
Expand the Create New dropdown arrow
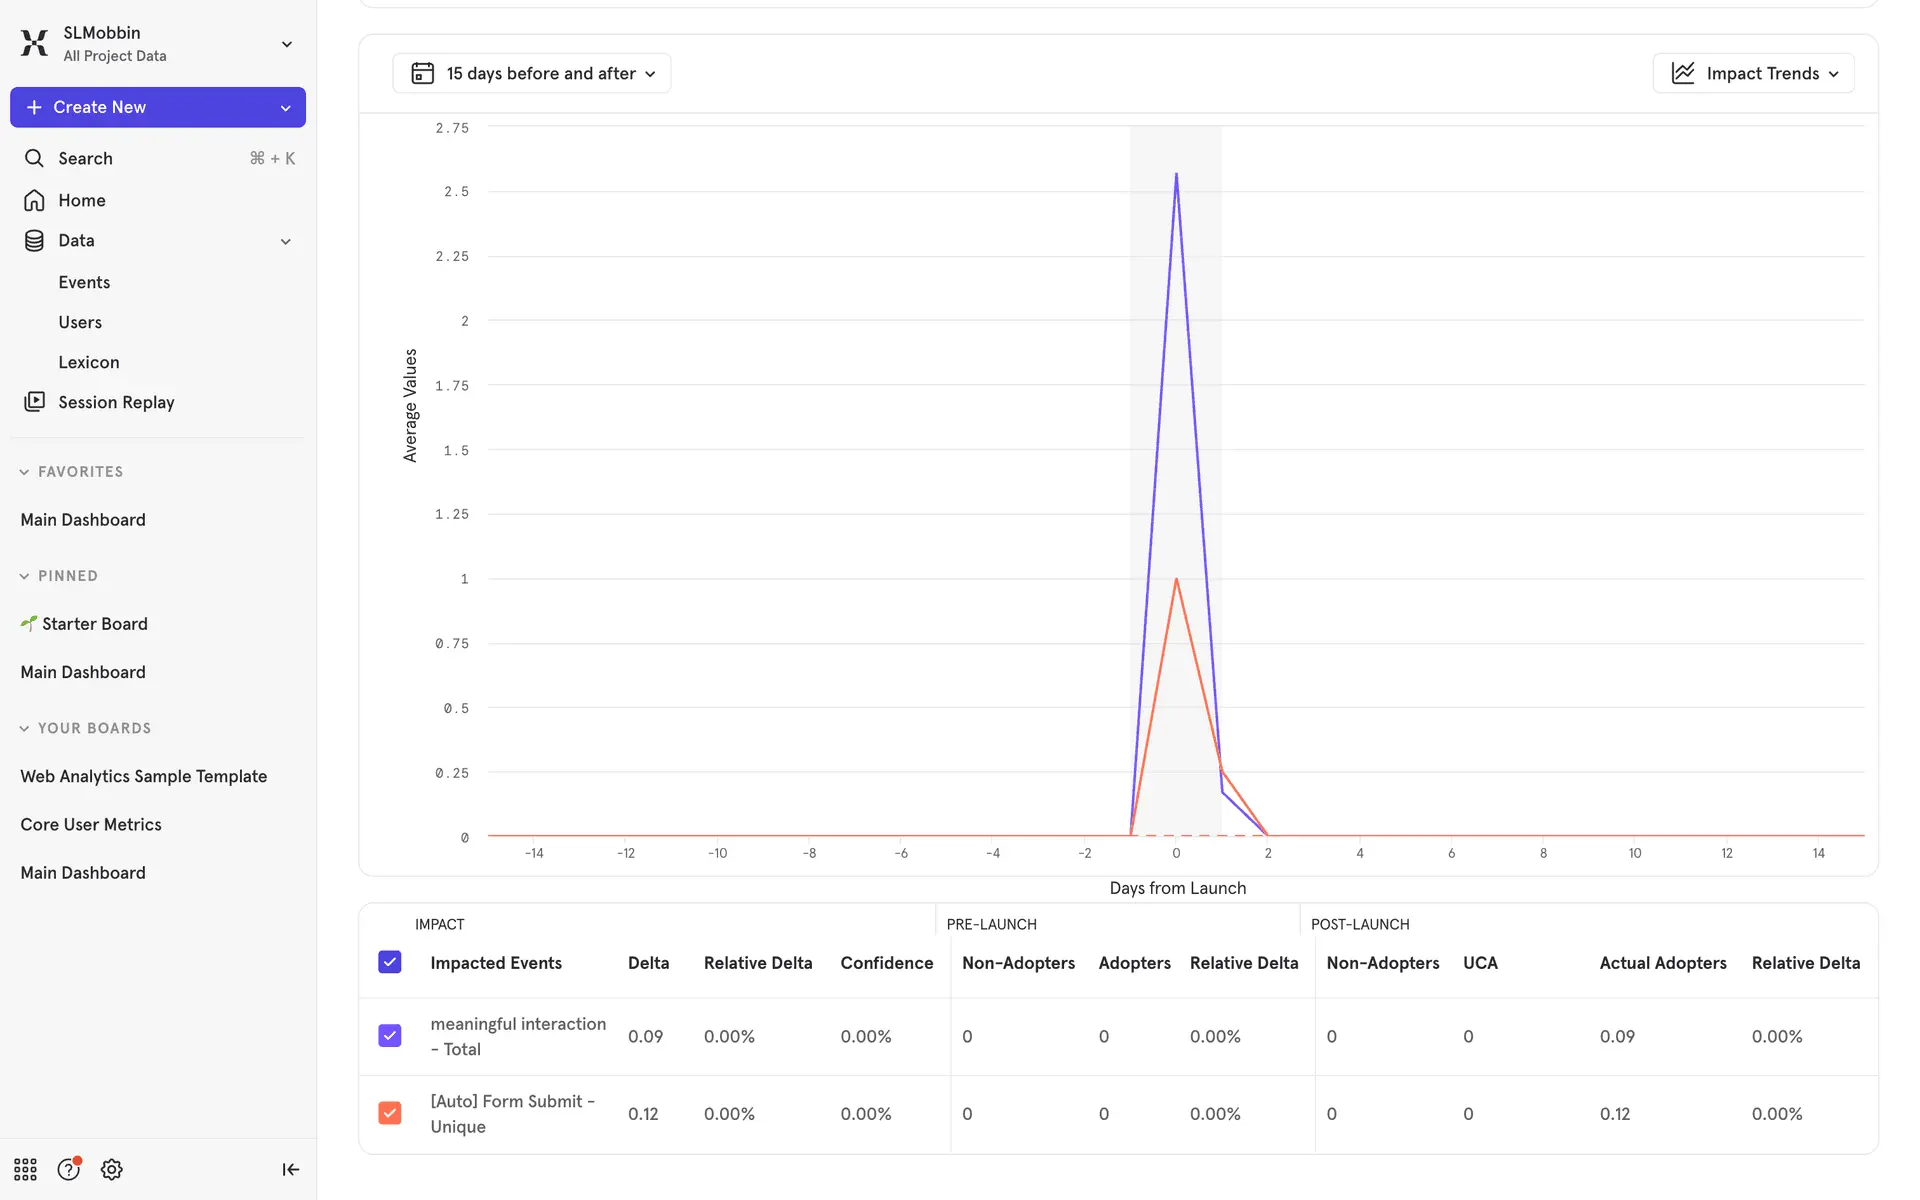tap(285, 108)
